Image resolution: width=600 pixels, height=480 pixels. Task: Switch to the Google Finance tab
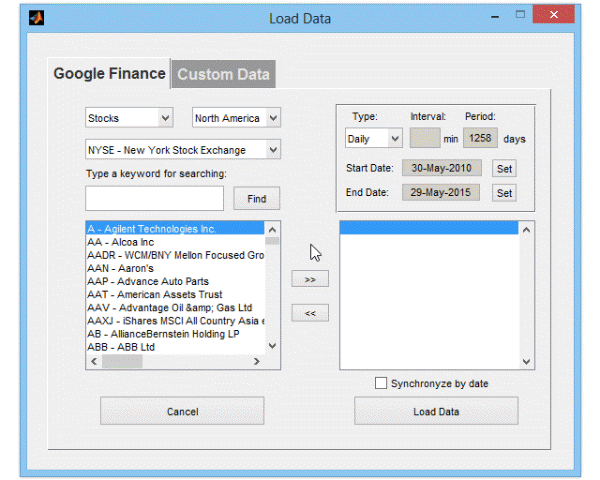(x=109, y=73)
